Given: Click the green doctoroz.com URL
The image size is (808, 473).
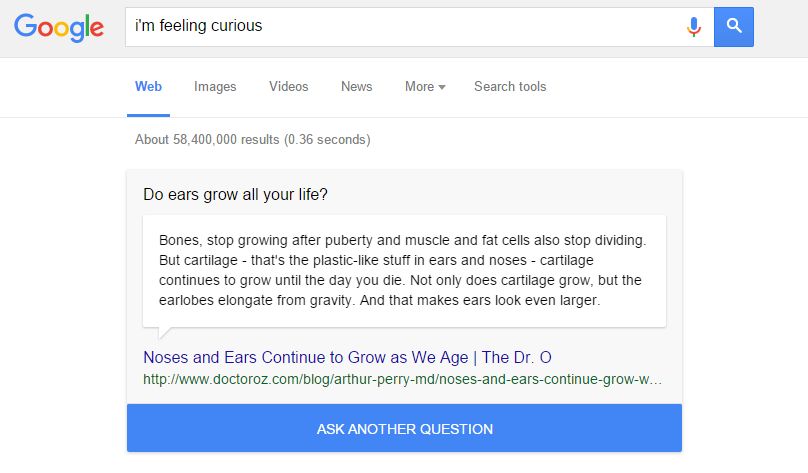Looking at the screenshot, I should point(402,379).
